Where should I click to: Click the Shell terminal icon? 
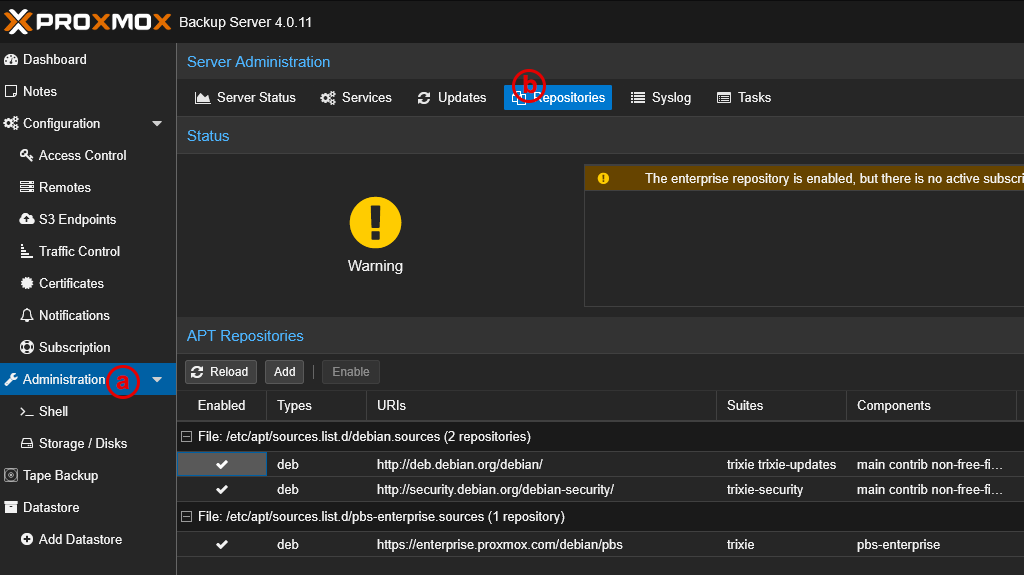pyautogui.click(x=27, y=412)
